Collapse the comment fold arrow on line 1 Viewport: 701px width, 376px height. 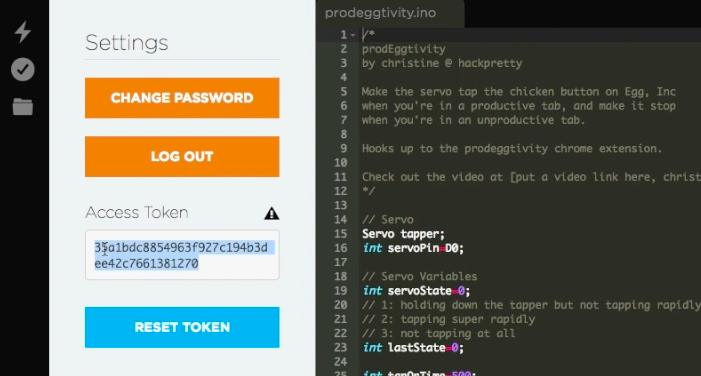point(353,35)
